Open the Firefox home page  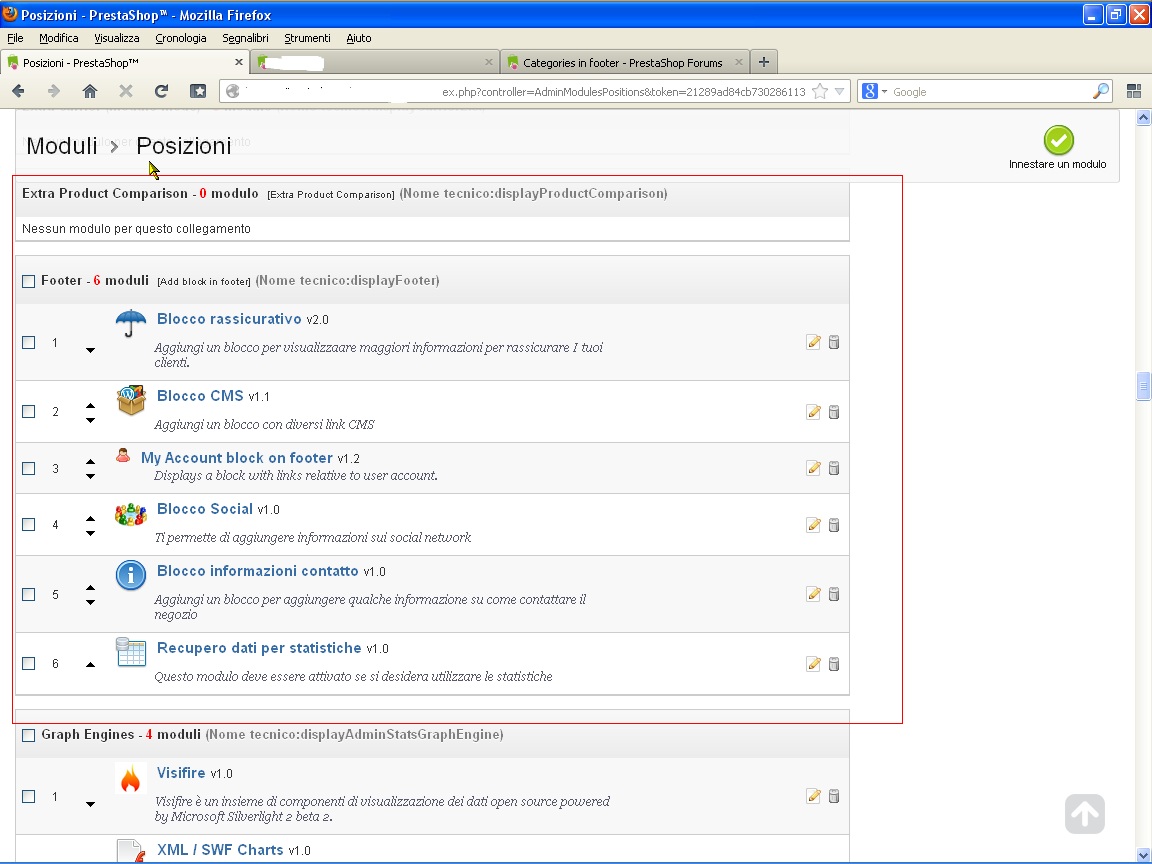click(x=90, y=91)
